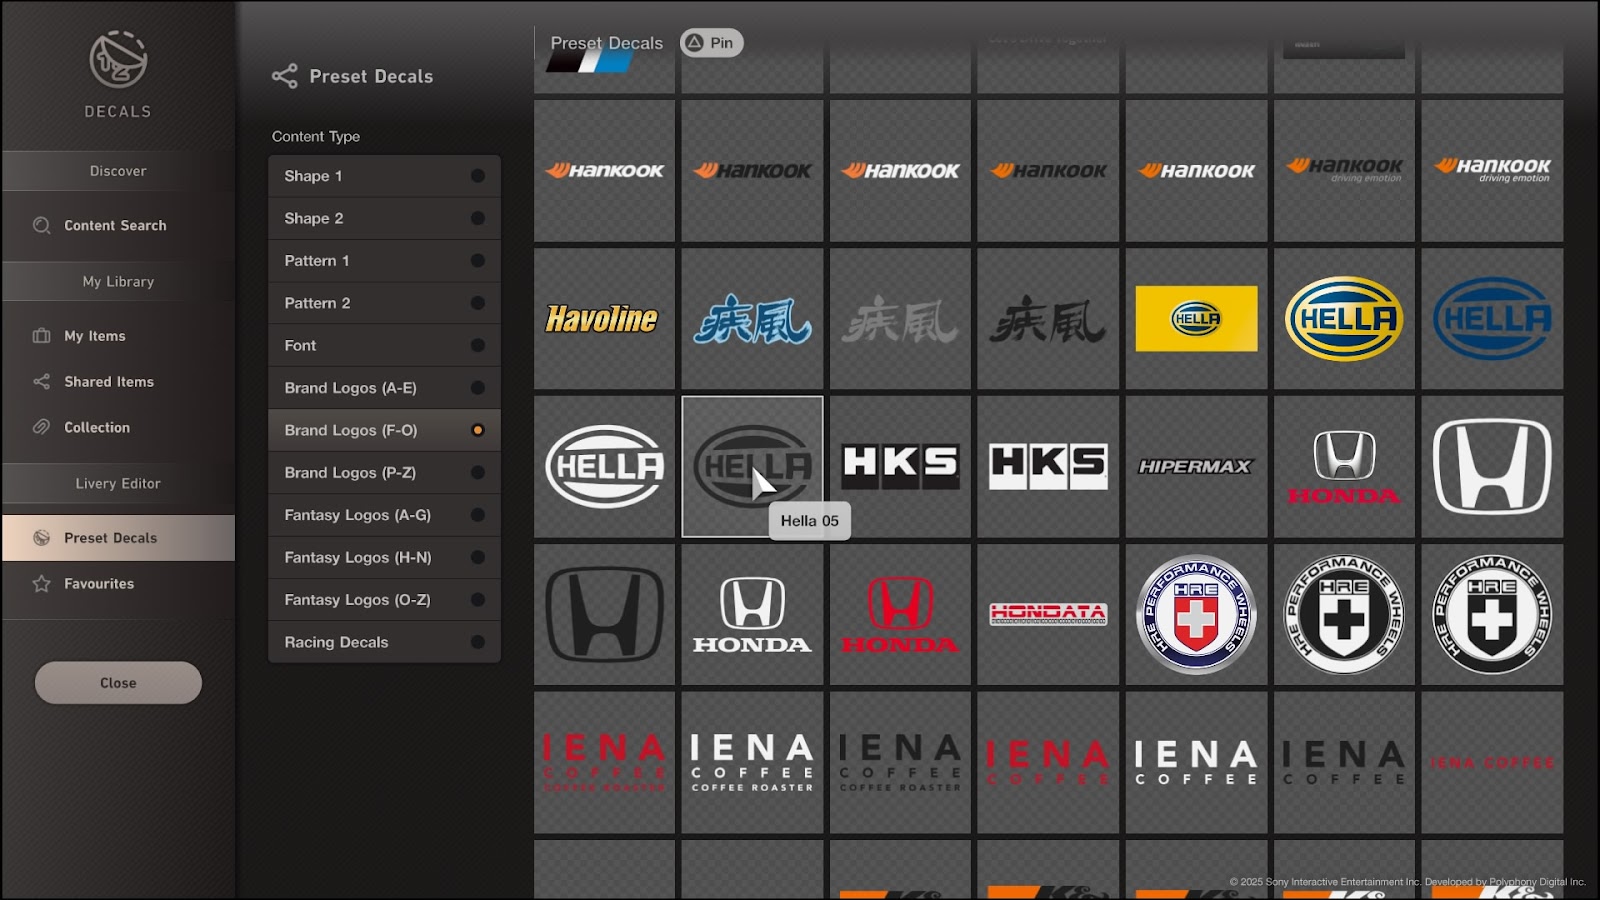Open Favourites via its star icon
The width and height of the screenshot is (1600, 900).
pos(41,583)
